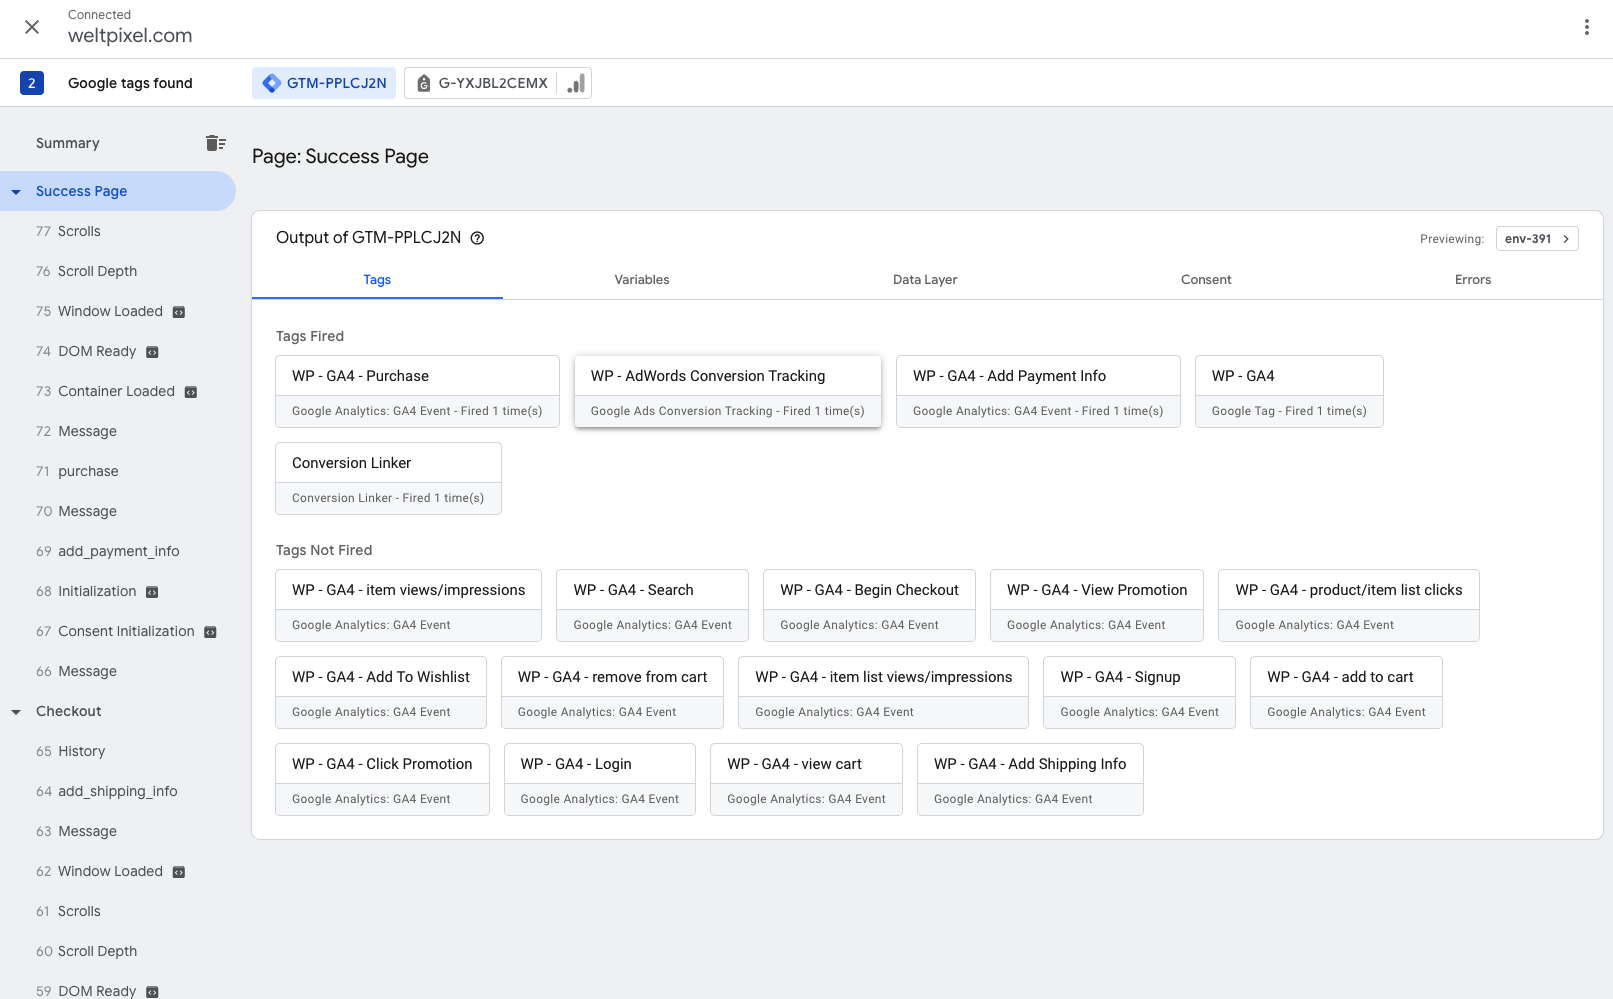Open the WP - GA4 Google Tag card

1289,391
